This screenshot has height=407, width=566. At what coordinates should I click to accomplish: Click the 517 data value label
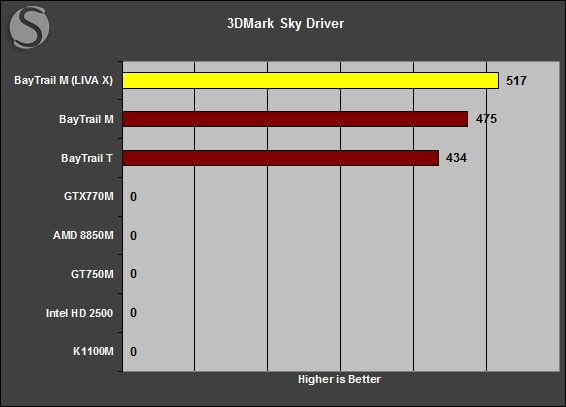[x=516, y=80]
